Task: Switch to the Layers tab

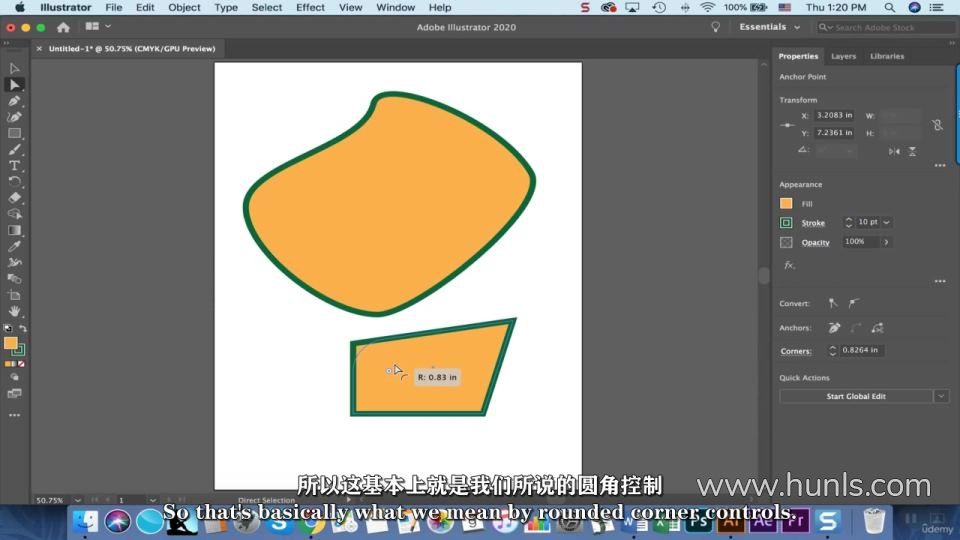Action: tap(843, 56)
